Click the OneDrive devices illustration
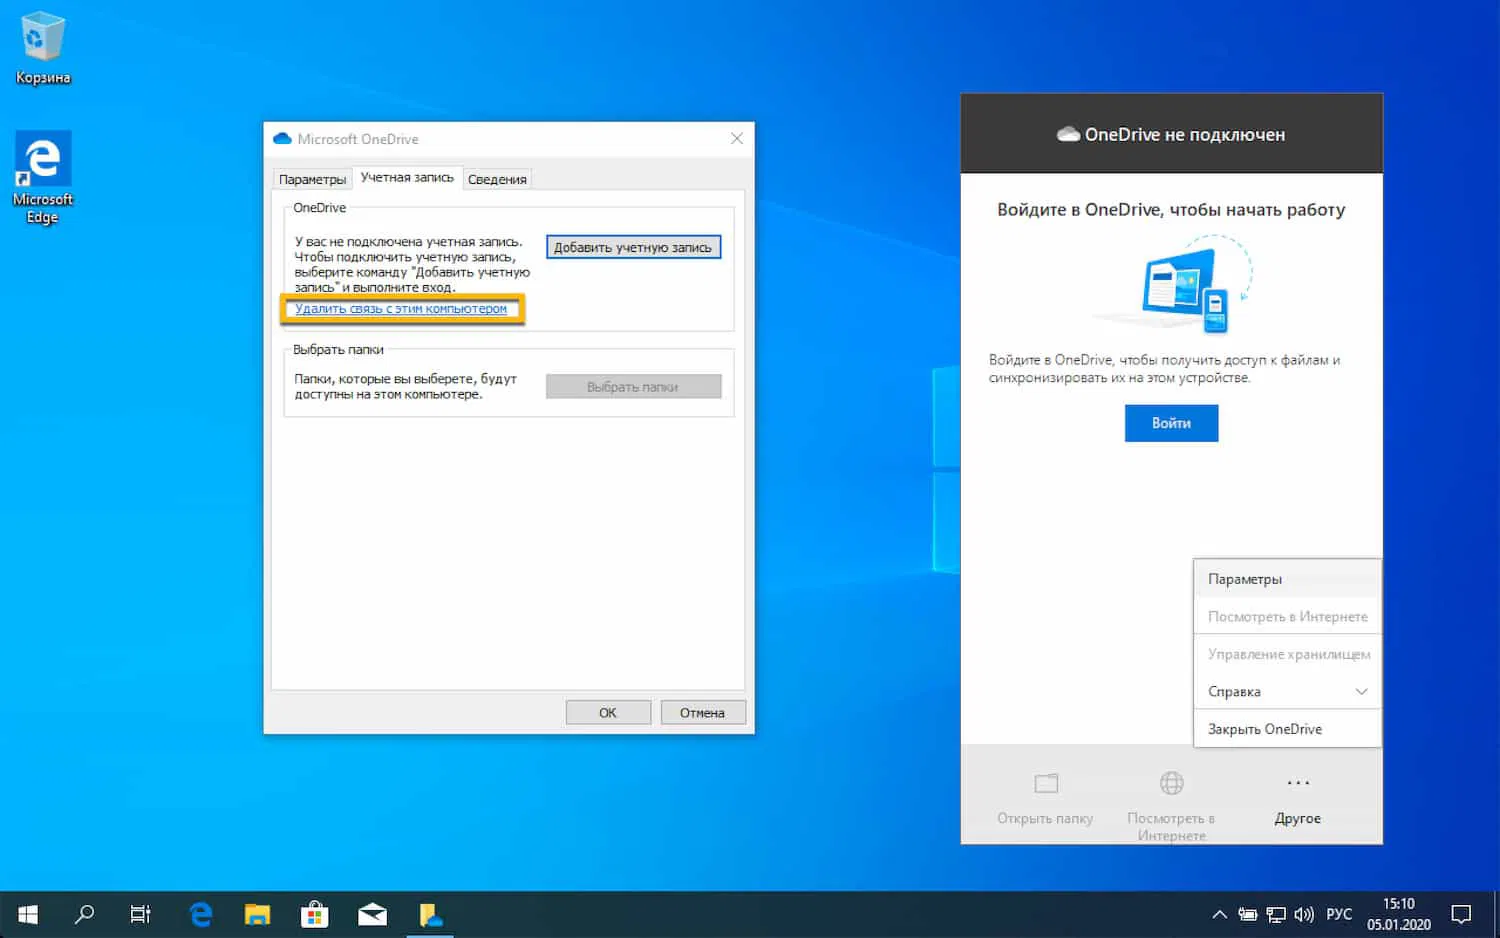The image size is (1500, 938). tap(1173, 284)
